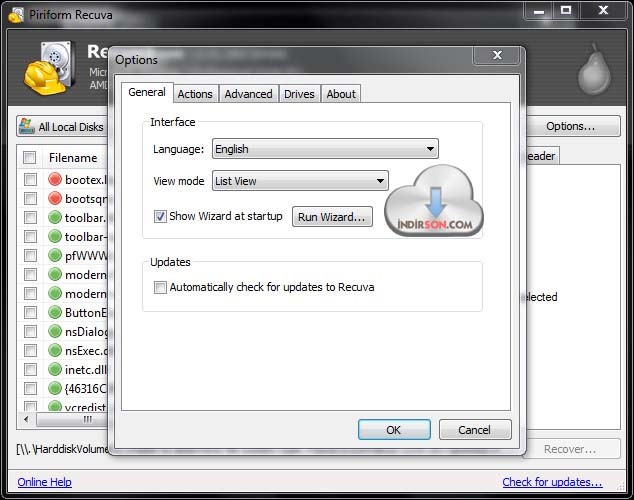Click the file list scrollbar left arrow
Screen dimensions: 634x500
coord(26,419)
